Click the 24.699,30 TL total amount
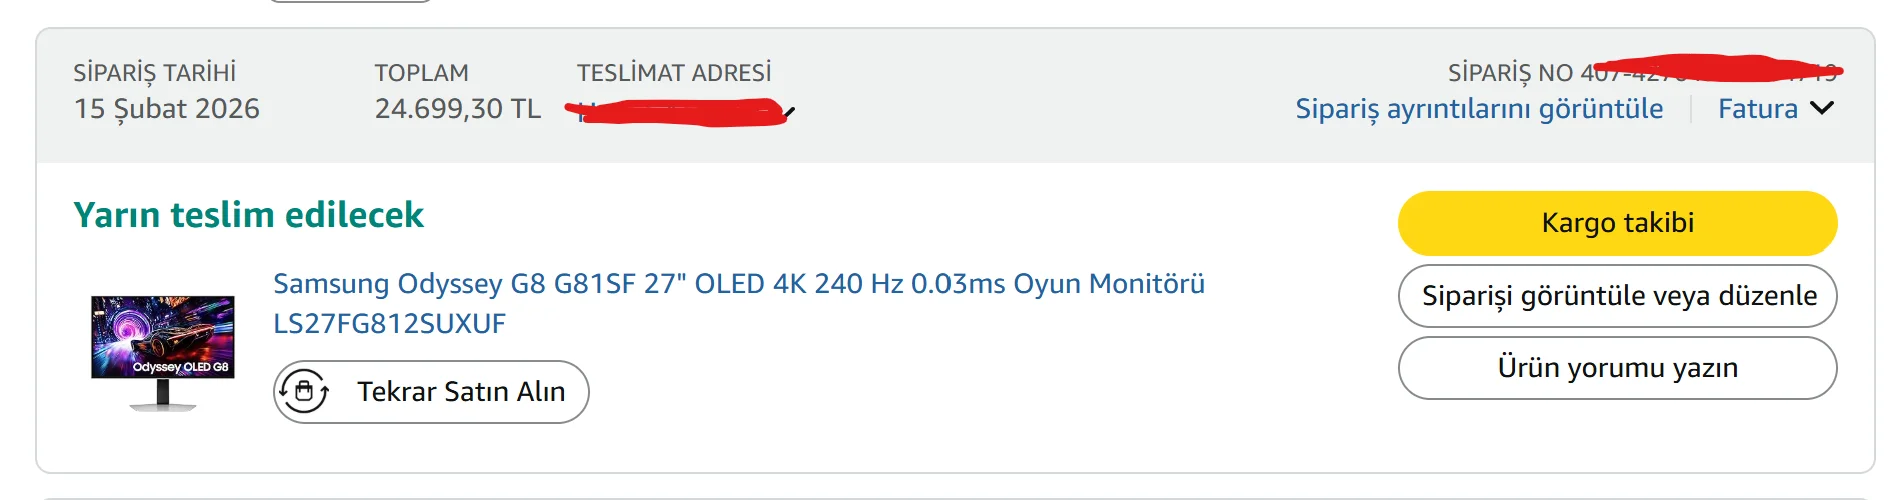Viewport: 1902px width, 500px height. coord(457,109)
